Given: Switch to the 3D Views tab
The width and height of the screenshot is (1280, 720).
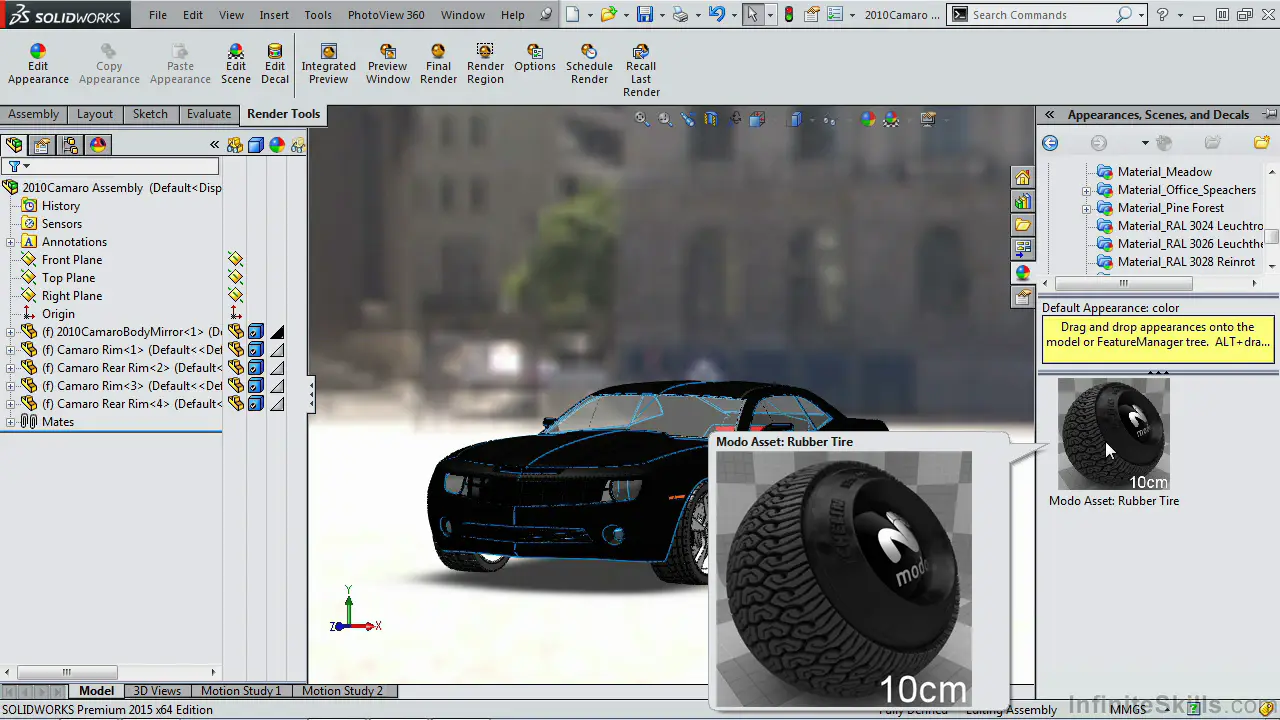Looking at the screenshot, I should coord(158,691).
